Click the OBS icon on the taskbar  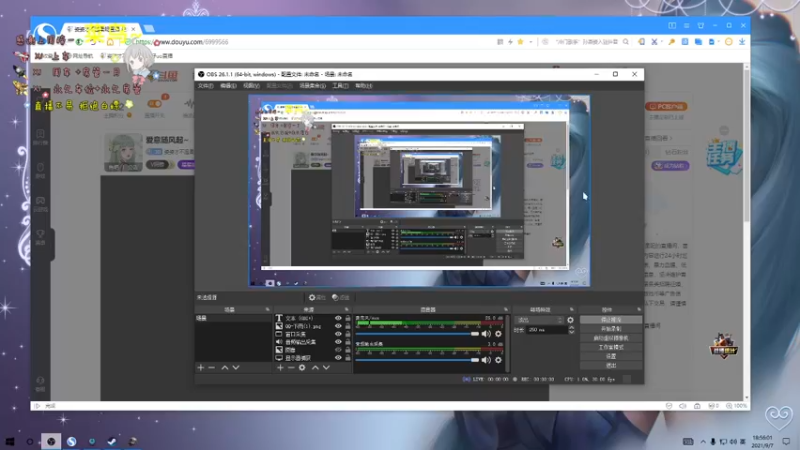(x=51, y=441)
